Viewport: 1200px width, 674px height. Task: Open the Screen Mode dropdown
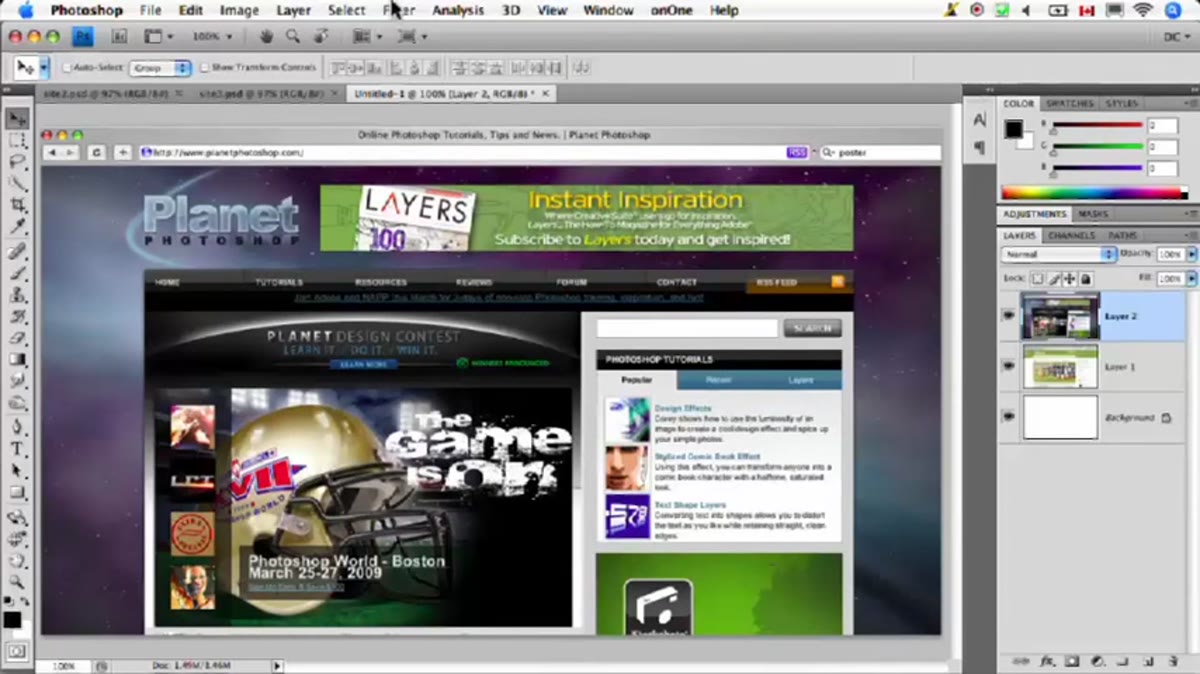[x=411, y=36]
